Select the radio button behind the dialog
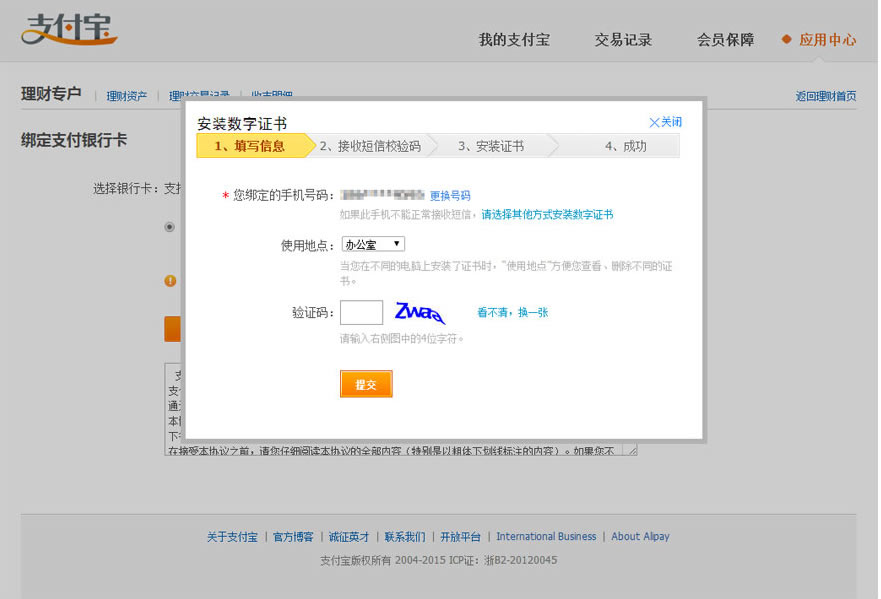This screenshot has width=881, height=599. tap(169, 227)
